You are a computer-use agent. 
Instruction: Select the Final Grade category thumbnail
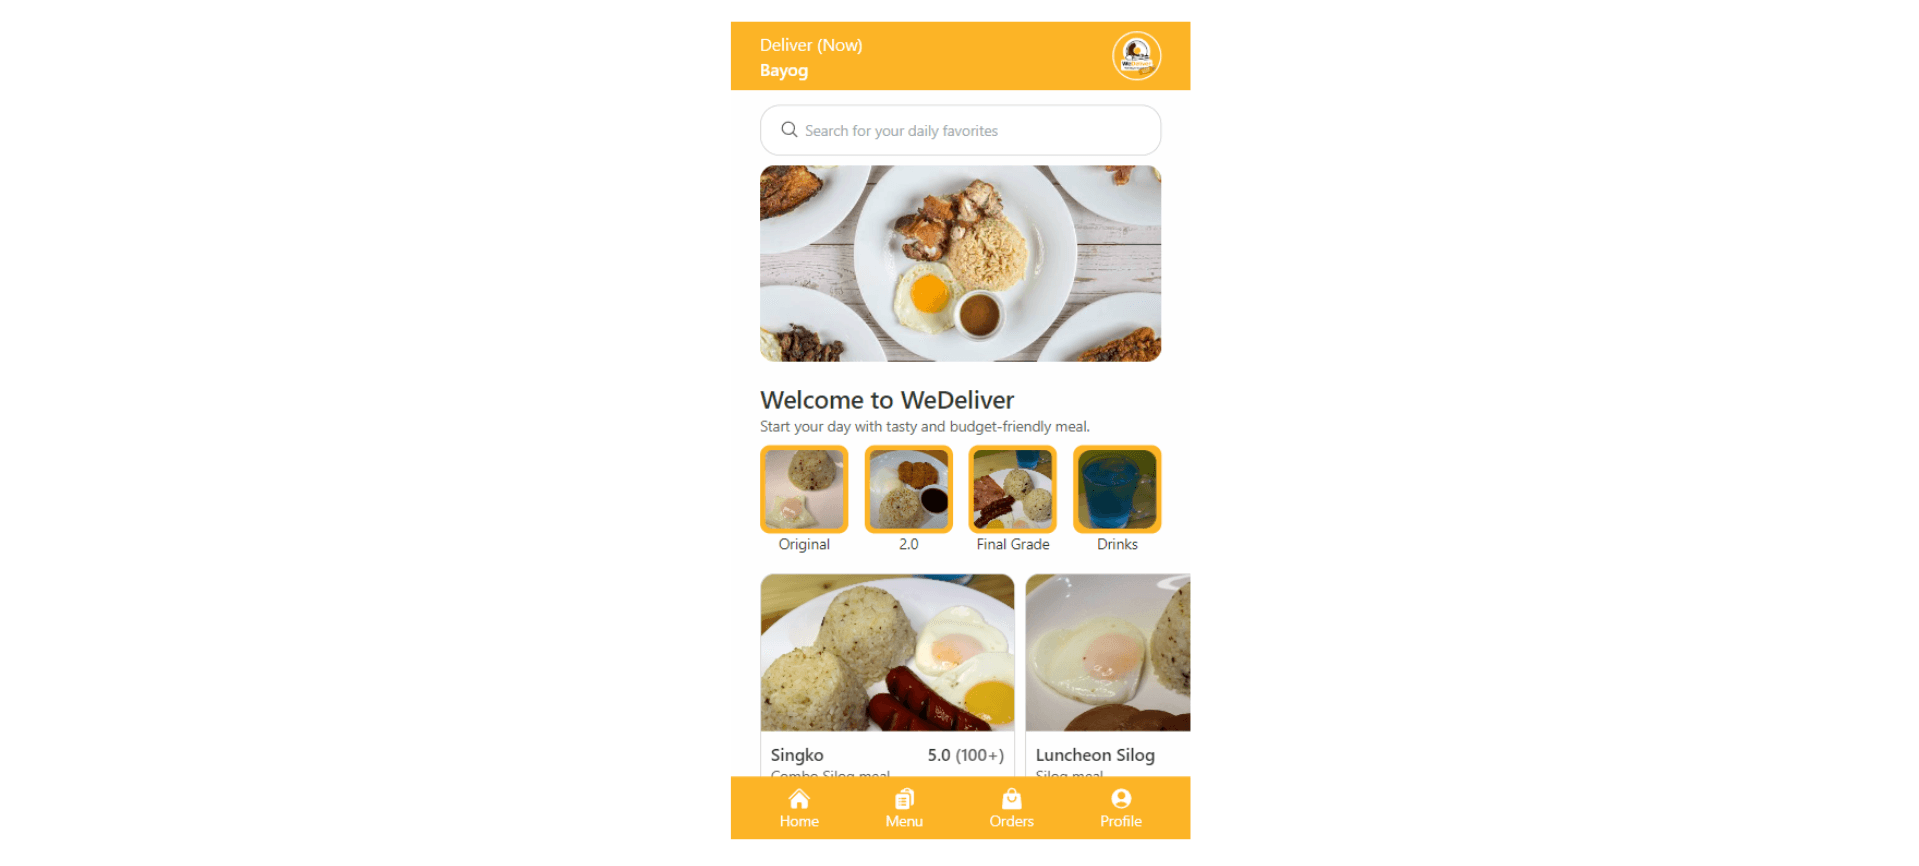[x=1013, y=489]
